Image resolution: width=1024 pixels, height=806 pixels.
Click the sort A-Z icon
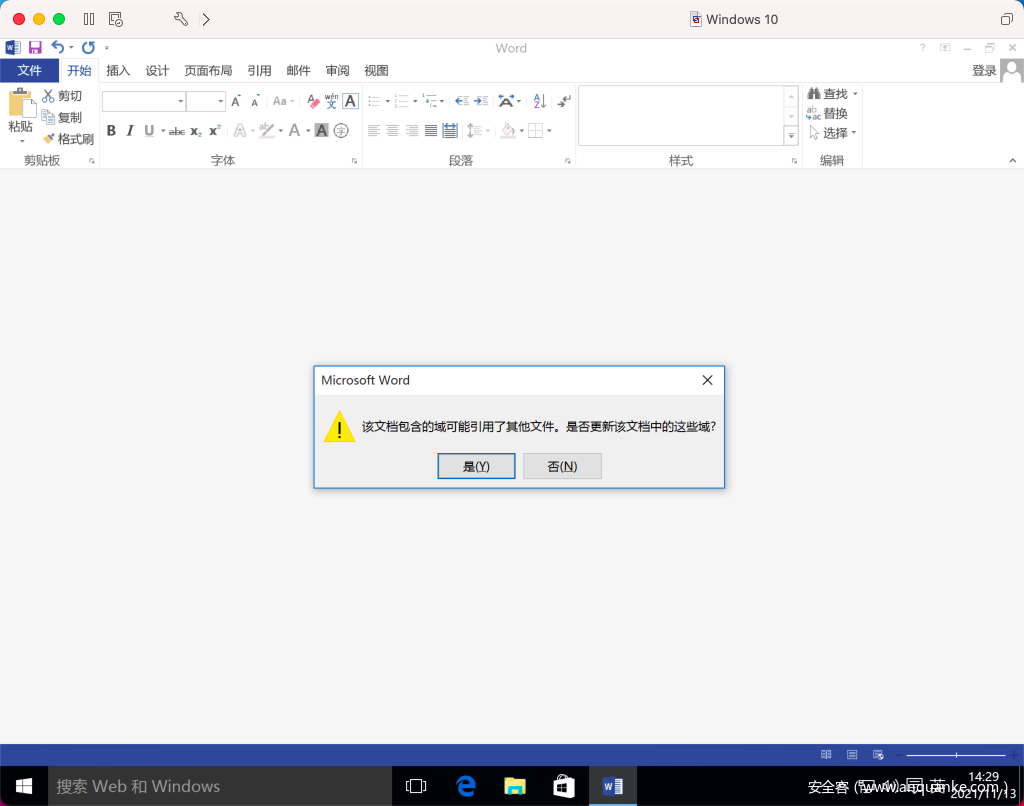point(539,101)
